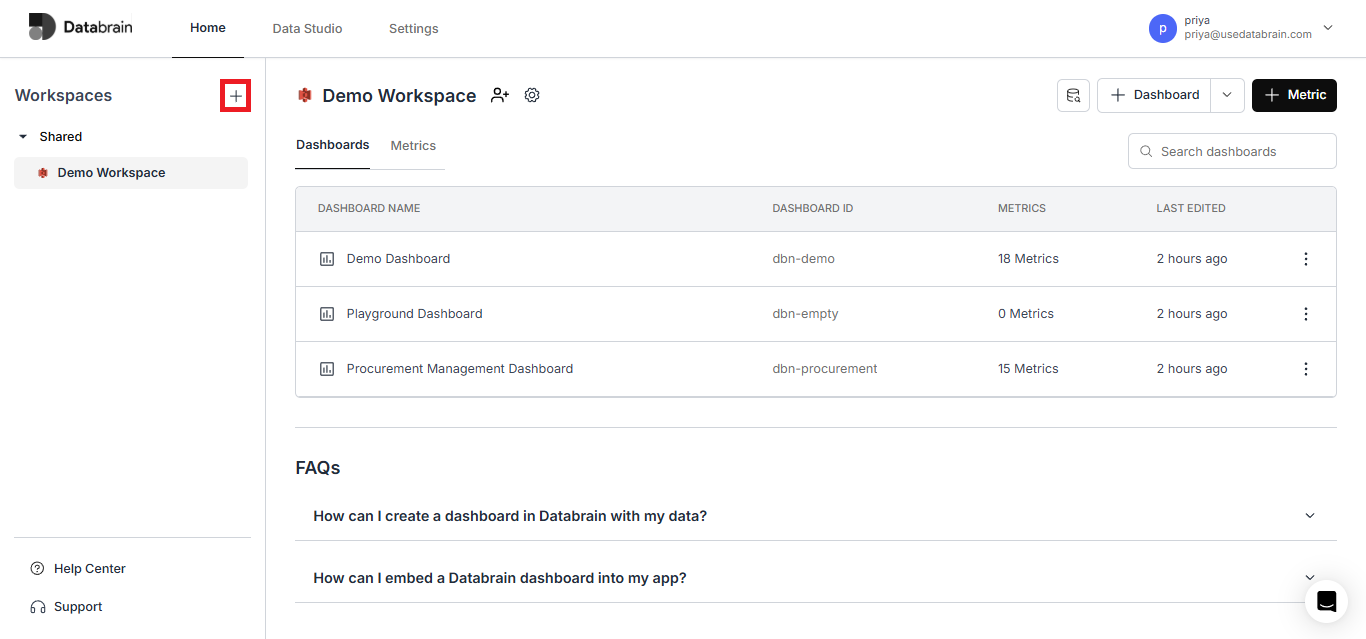Open the Playground Dashboard row name
Viewport: 1366px width, 639px height.
click(414, 314)
